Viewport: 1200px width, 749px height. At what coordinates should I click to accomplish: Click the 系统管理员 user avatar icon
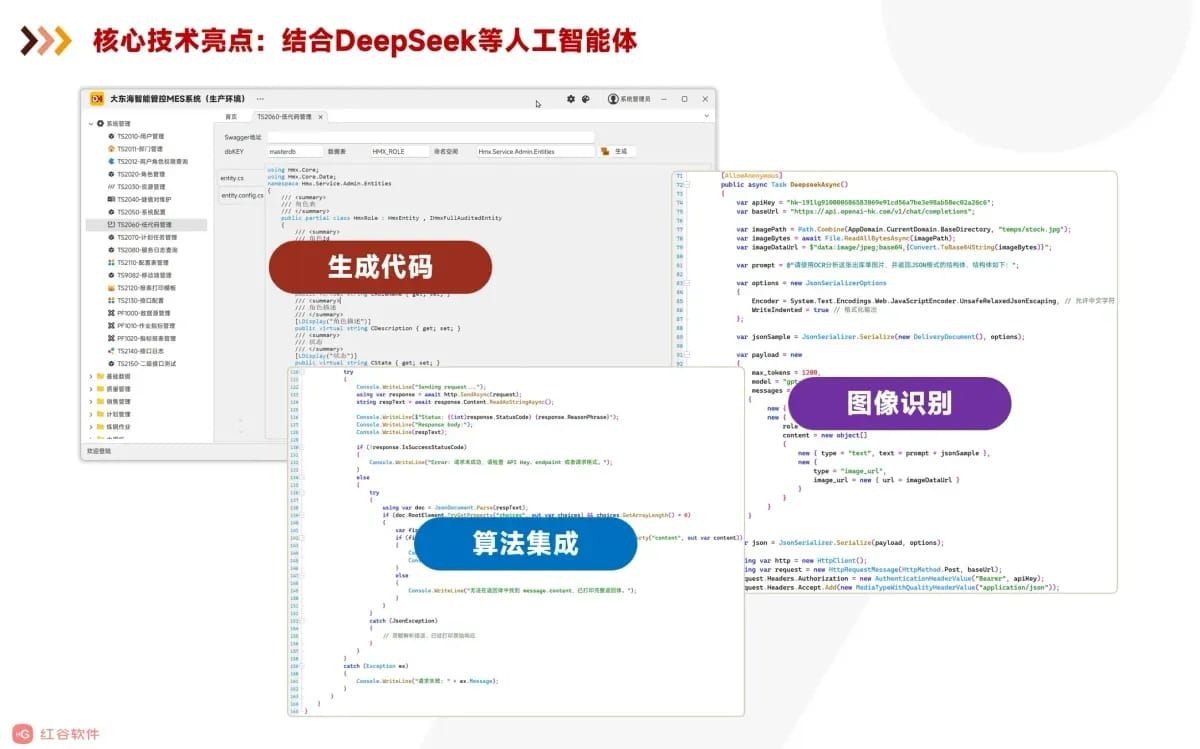pyautogui.click(x=613, y=99)
